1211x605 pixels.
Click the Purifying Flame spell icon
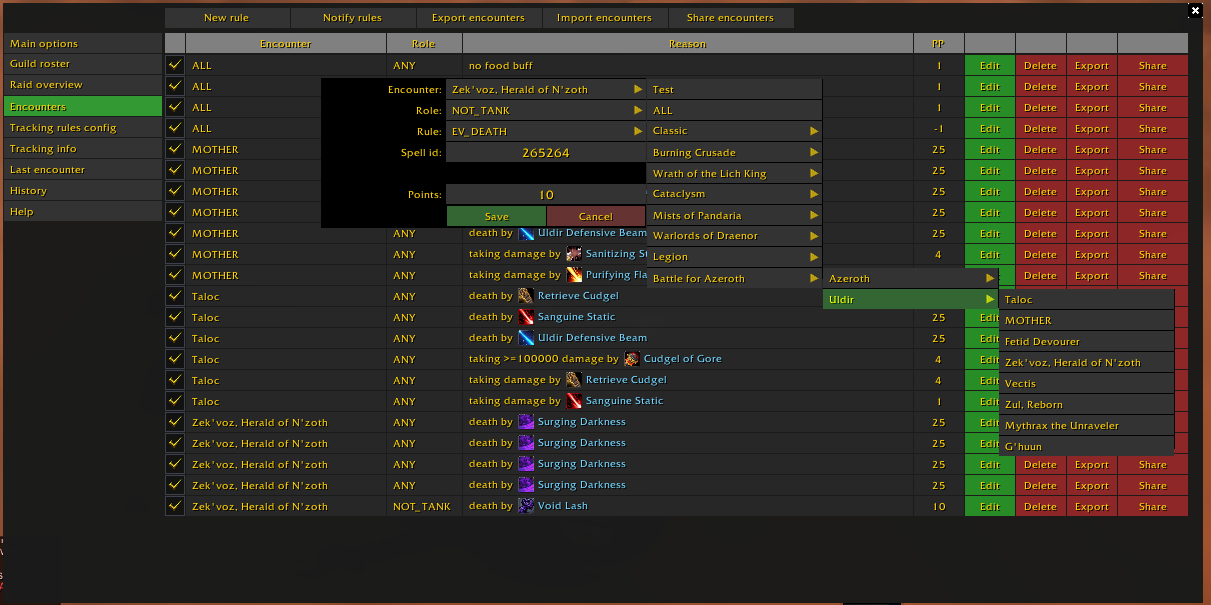coord(574,275)
